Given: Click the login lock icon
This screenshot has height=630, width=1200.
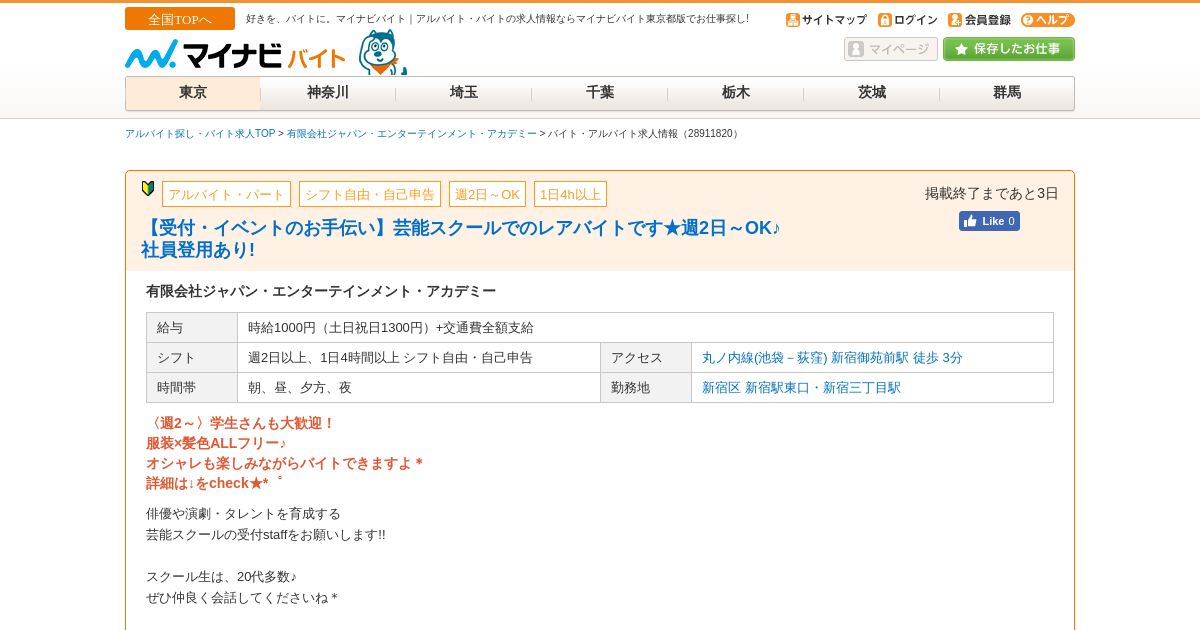Looking at the screenshot, I should coord(884,20).
